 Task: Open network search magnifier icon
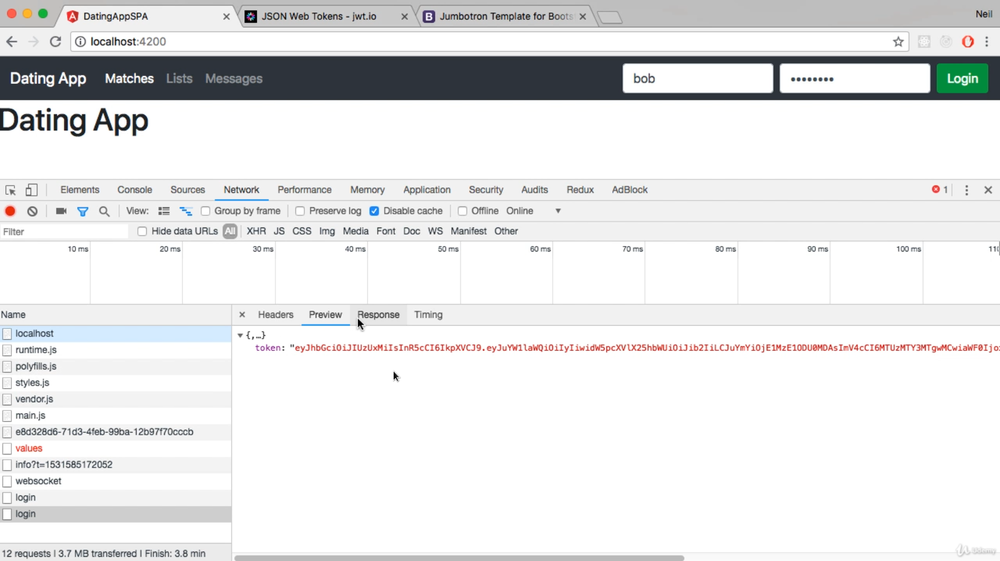point(104,211)
